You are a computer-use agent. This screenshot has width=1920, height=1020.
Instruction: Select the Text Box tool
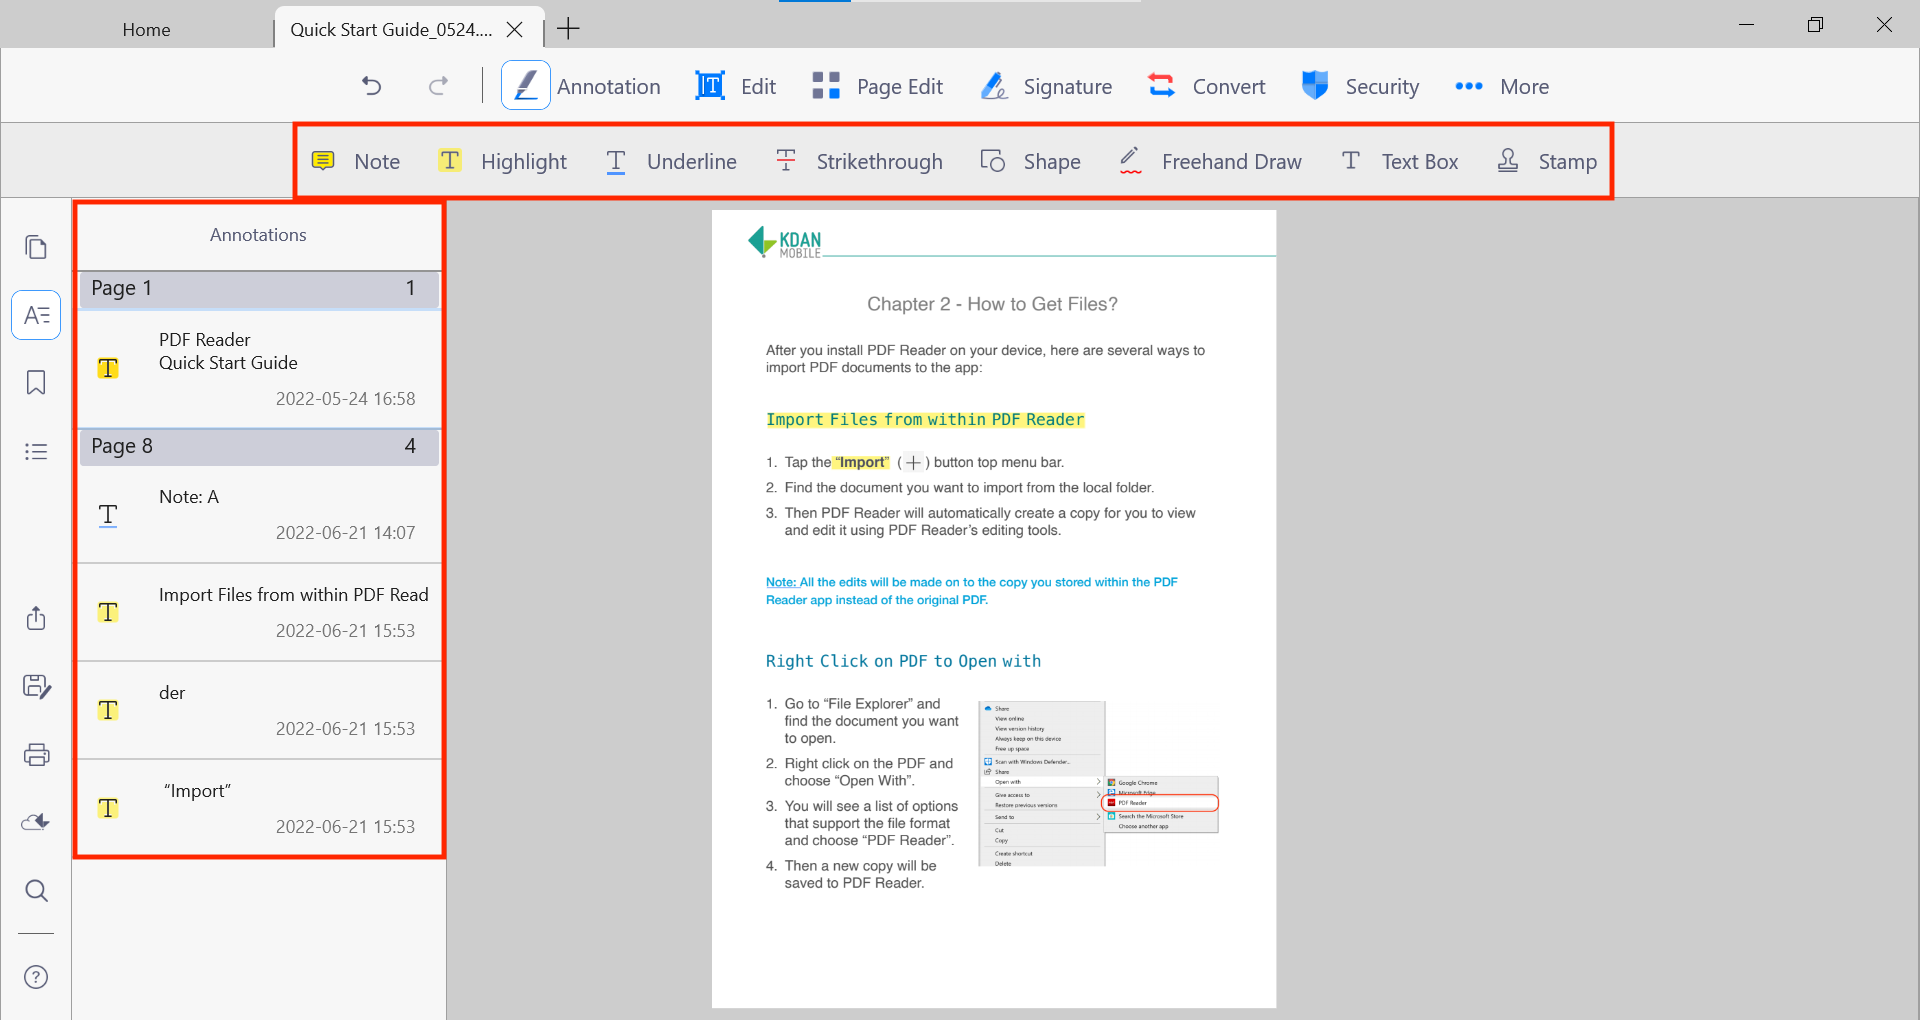coord(1399,161)
